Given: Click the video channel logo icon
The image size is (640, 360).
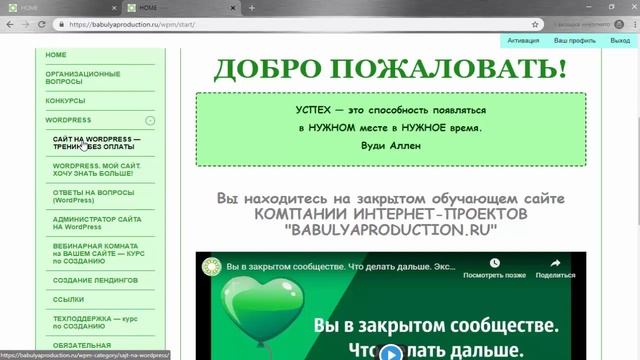Looking at the screenshot, I should click(x=211, y=267).
